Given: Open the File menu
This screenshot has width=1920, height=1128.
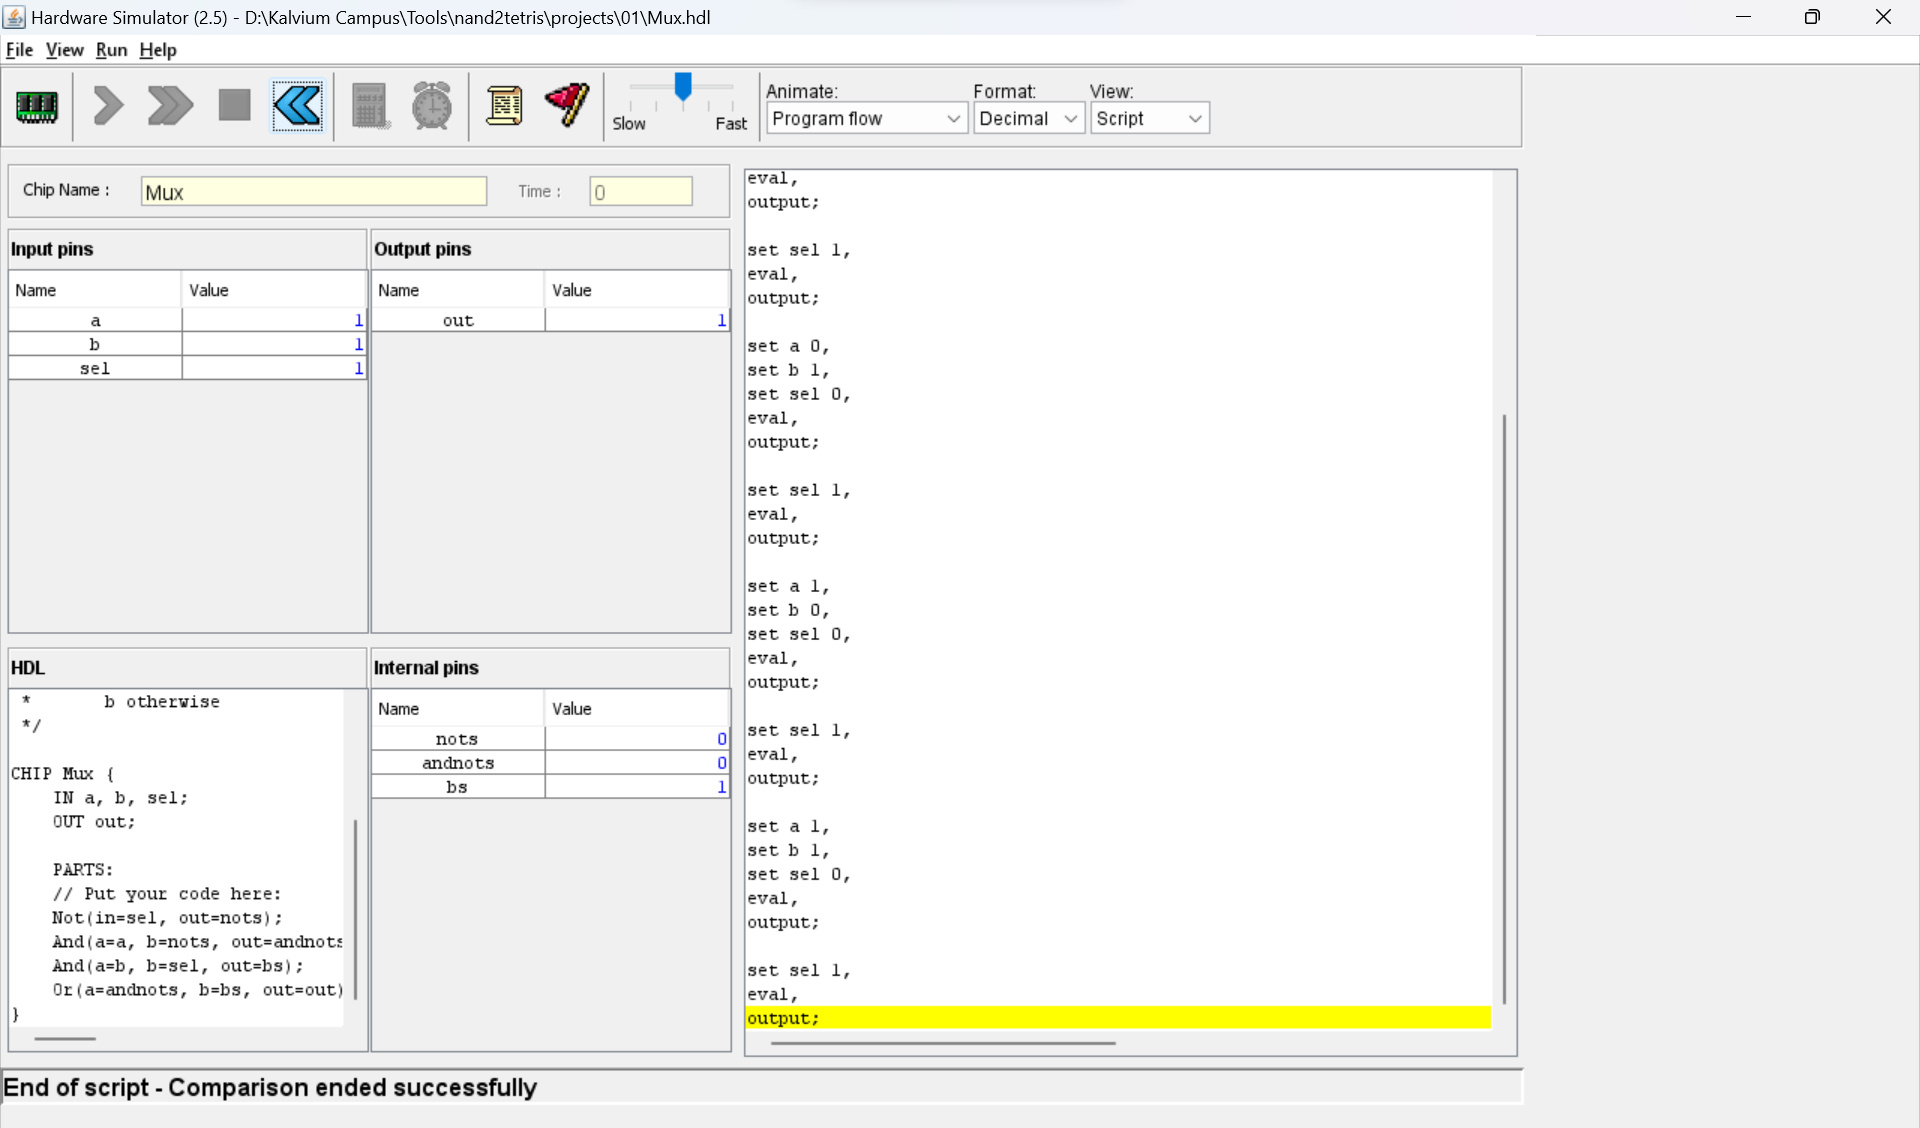Looking at the screenshot, I should (x=18, y=50).
